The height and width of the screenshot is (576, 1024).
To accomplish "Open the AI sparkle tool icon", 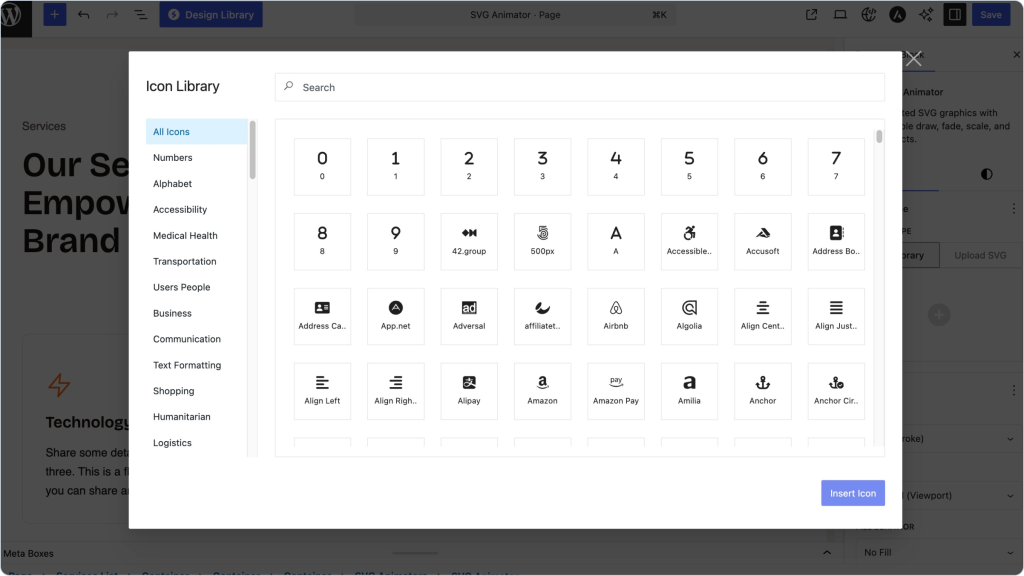I will pos(925,14).
